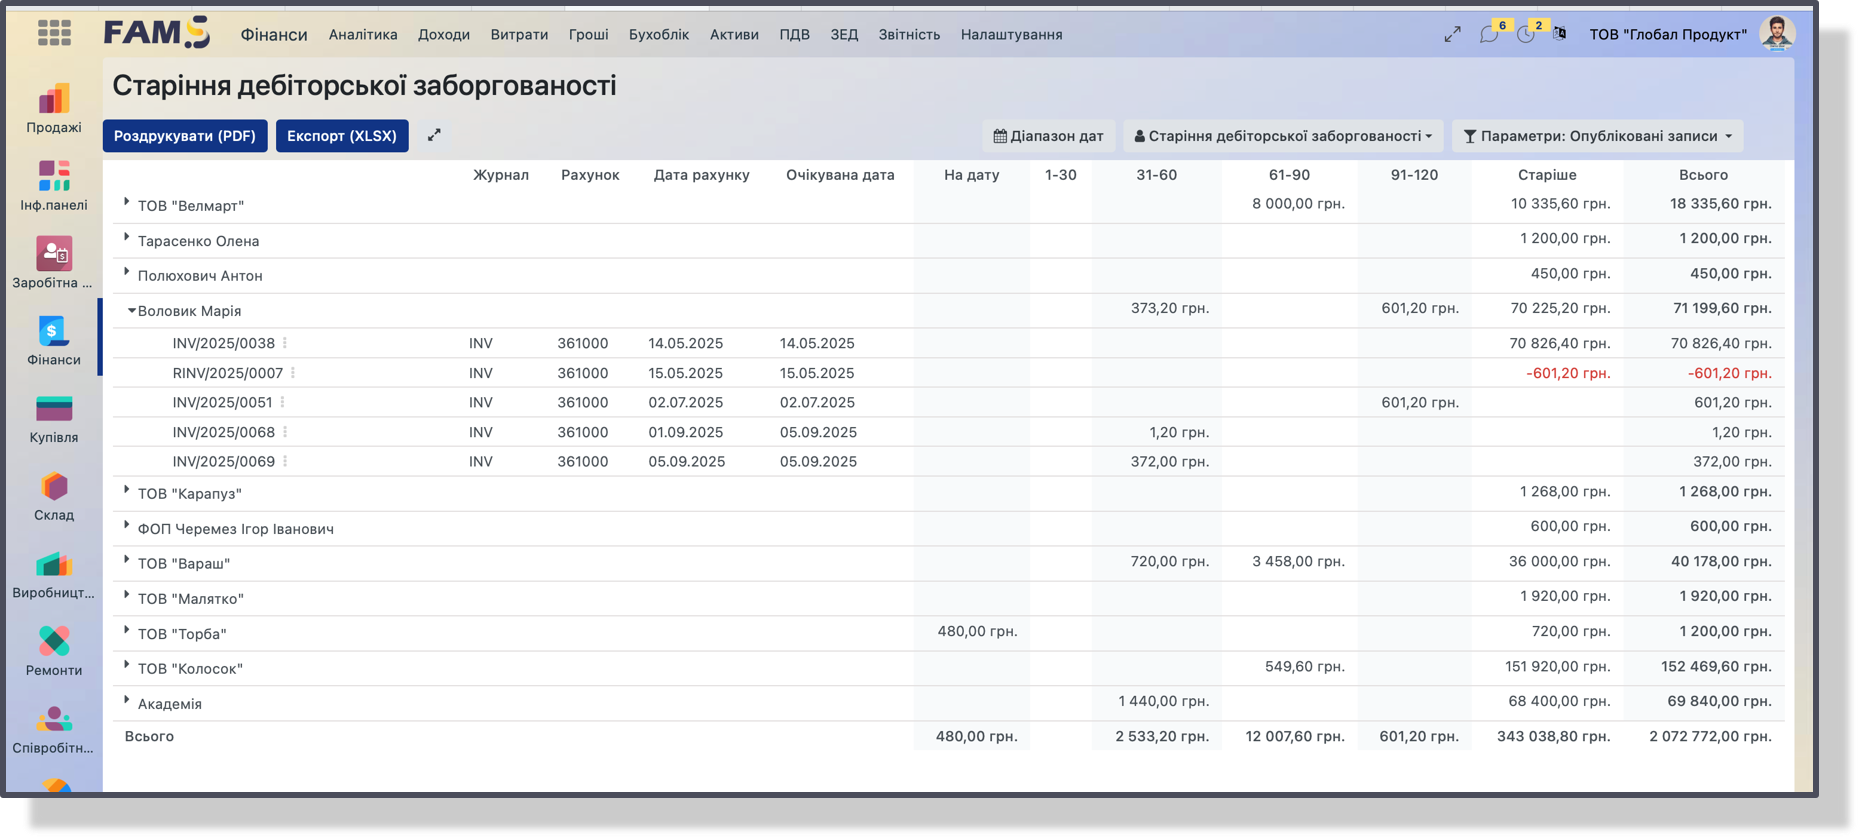The height and width of the screenshot is (837, 1858).
Task: Collapse the Воловик Марія row
Action: 131,311
